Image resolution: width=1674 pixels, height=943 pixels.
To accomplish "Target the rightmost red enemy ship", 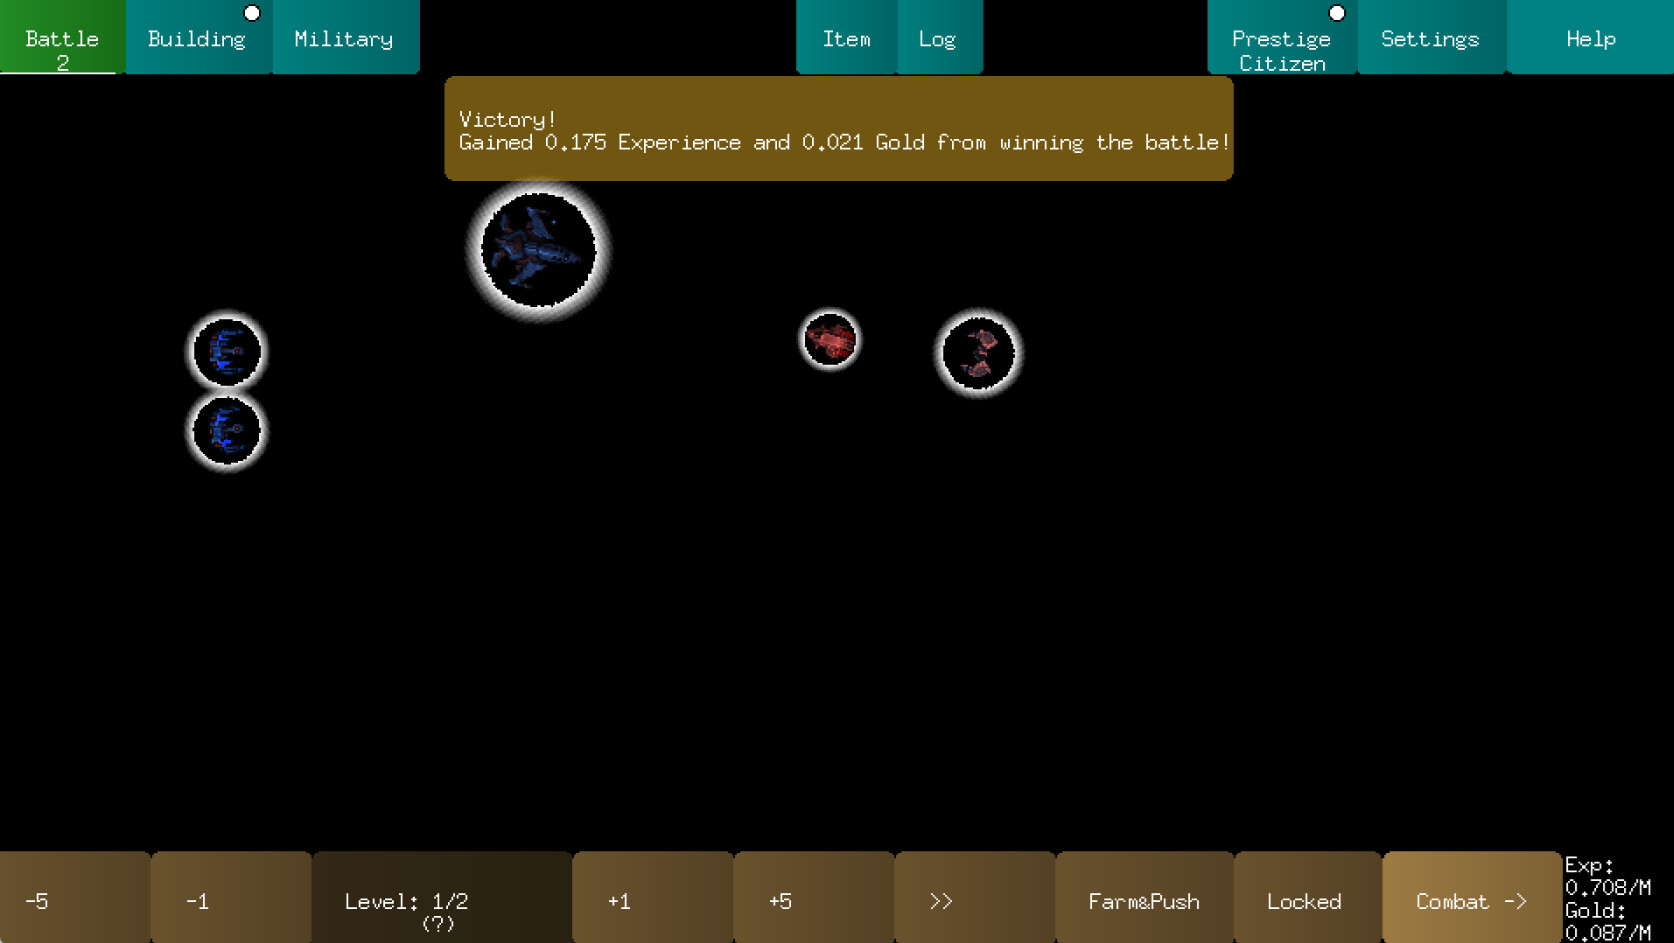I will [x=979, y=351].
